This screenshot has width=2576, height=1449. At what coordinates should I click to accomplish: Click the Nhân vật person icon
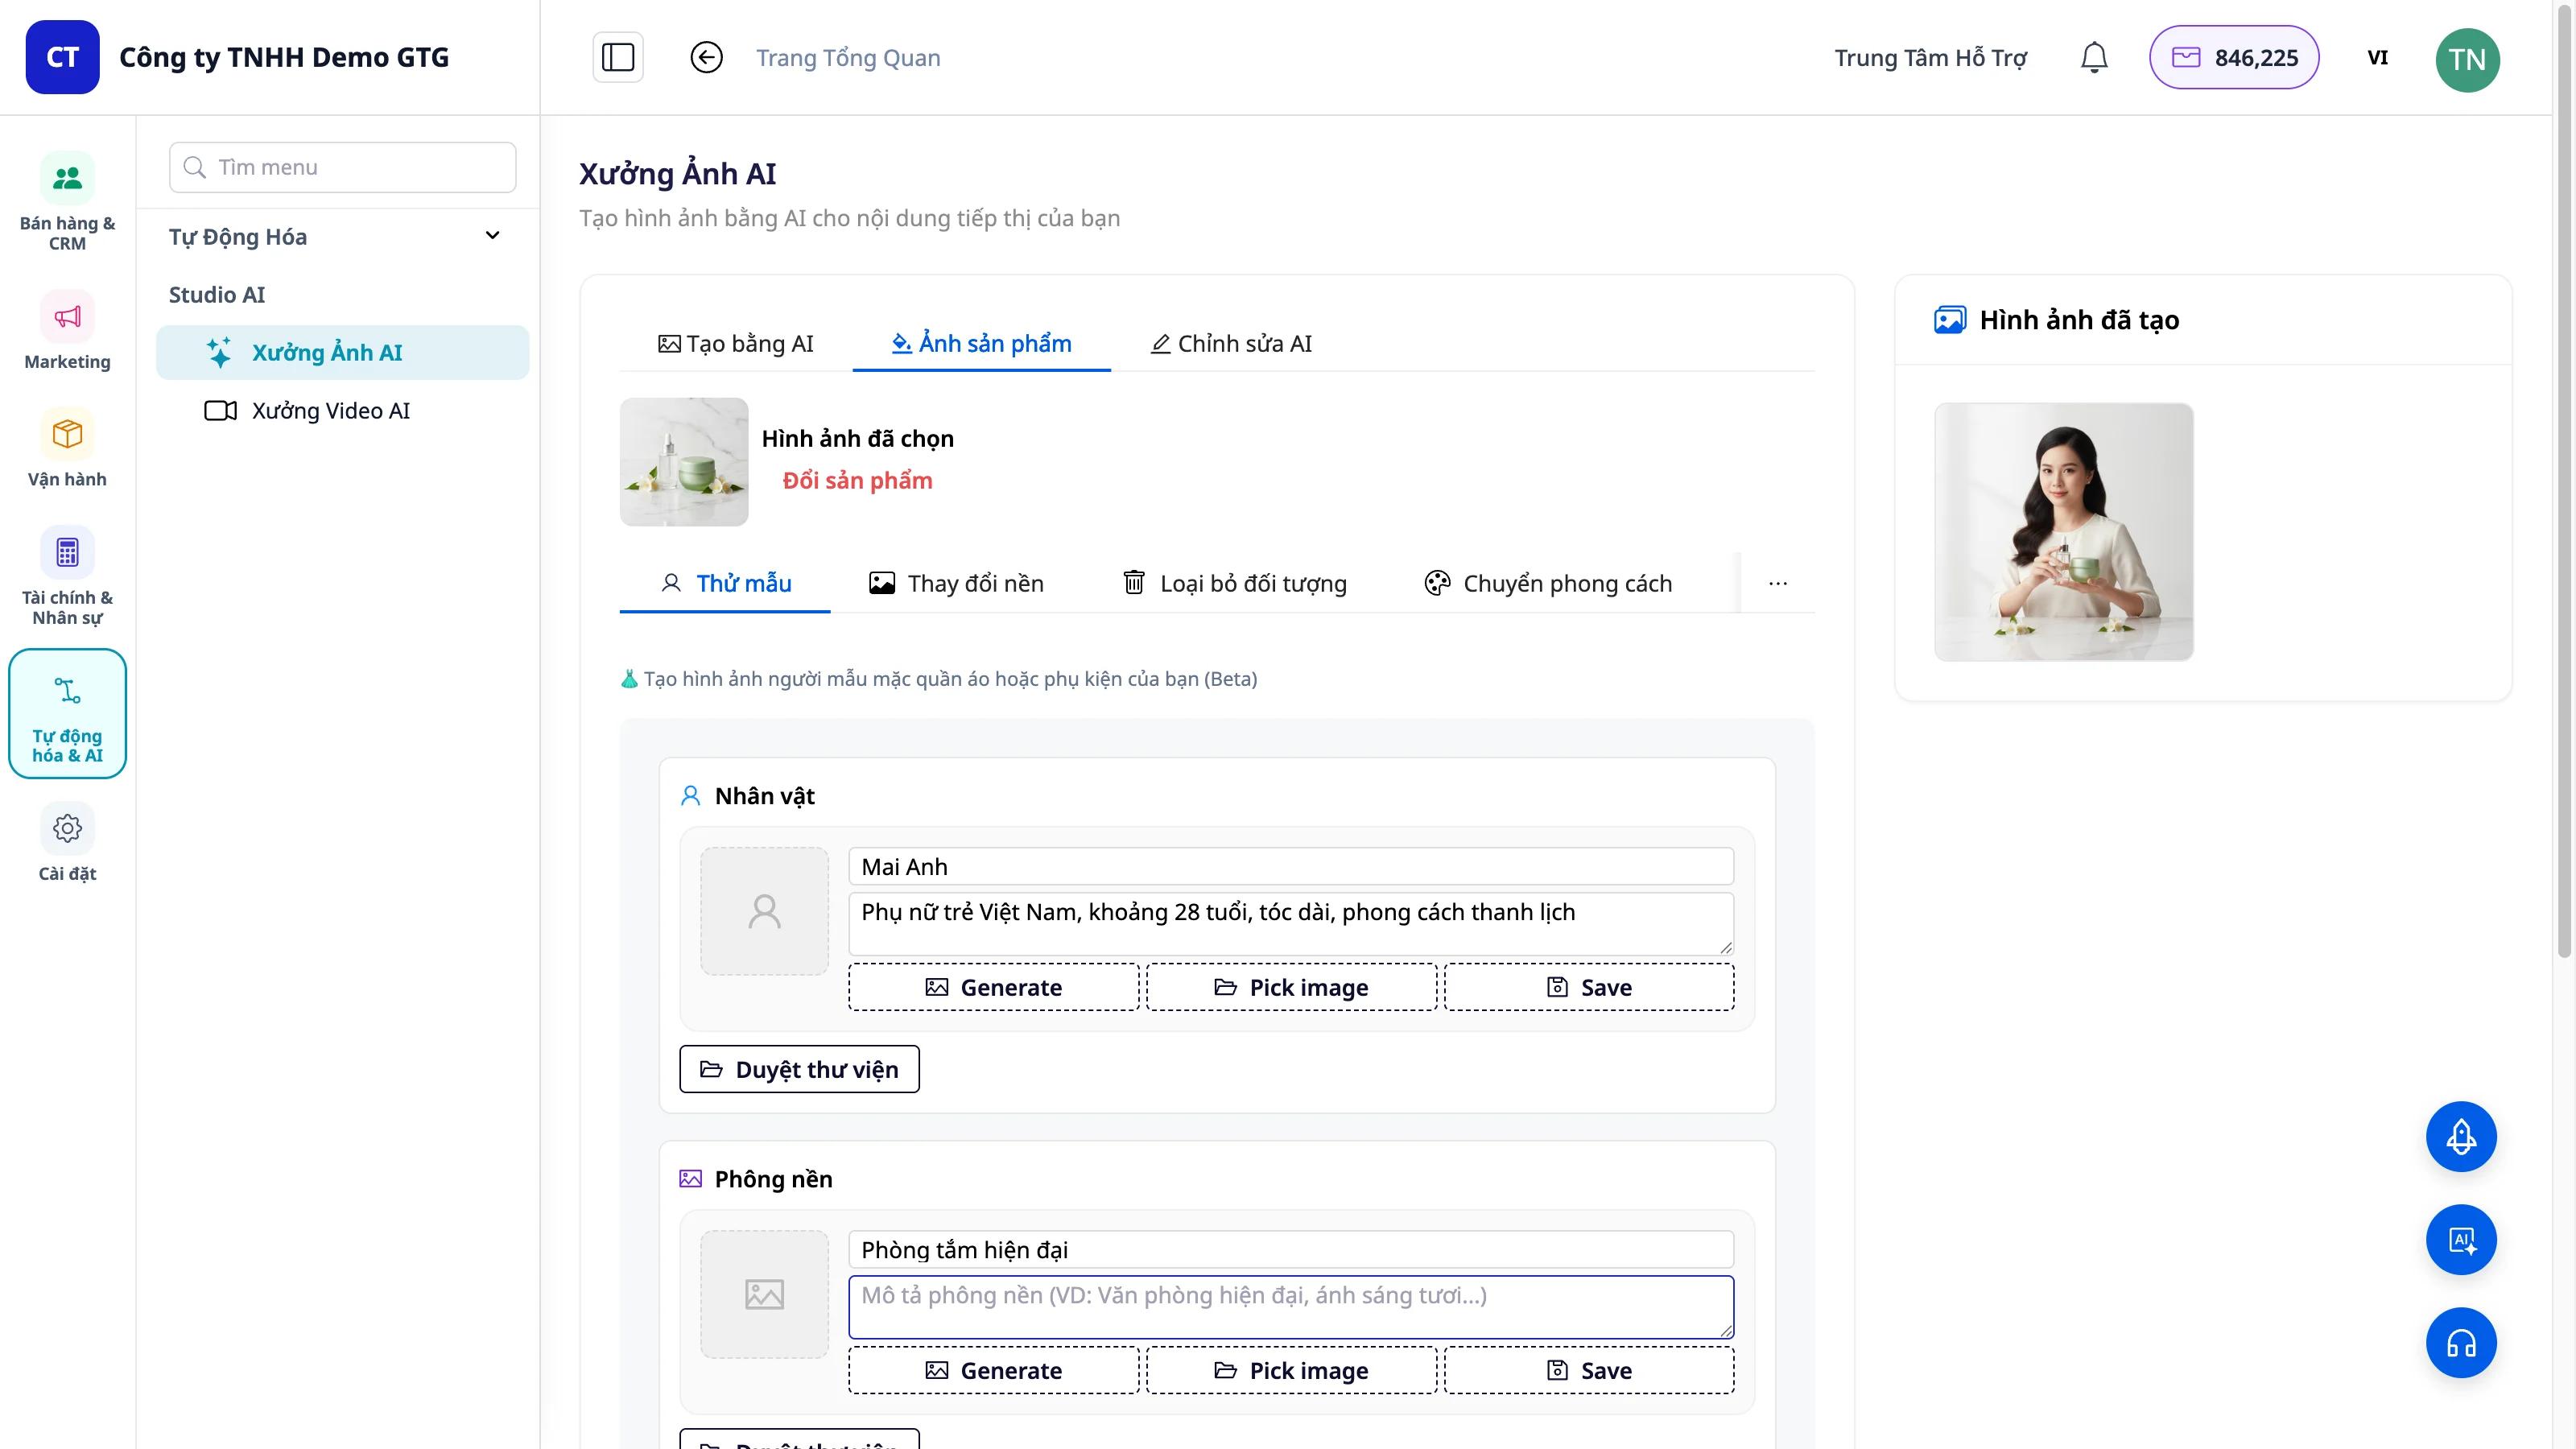click(690, 796)
